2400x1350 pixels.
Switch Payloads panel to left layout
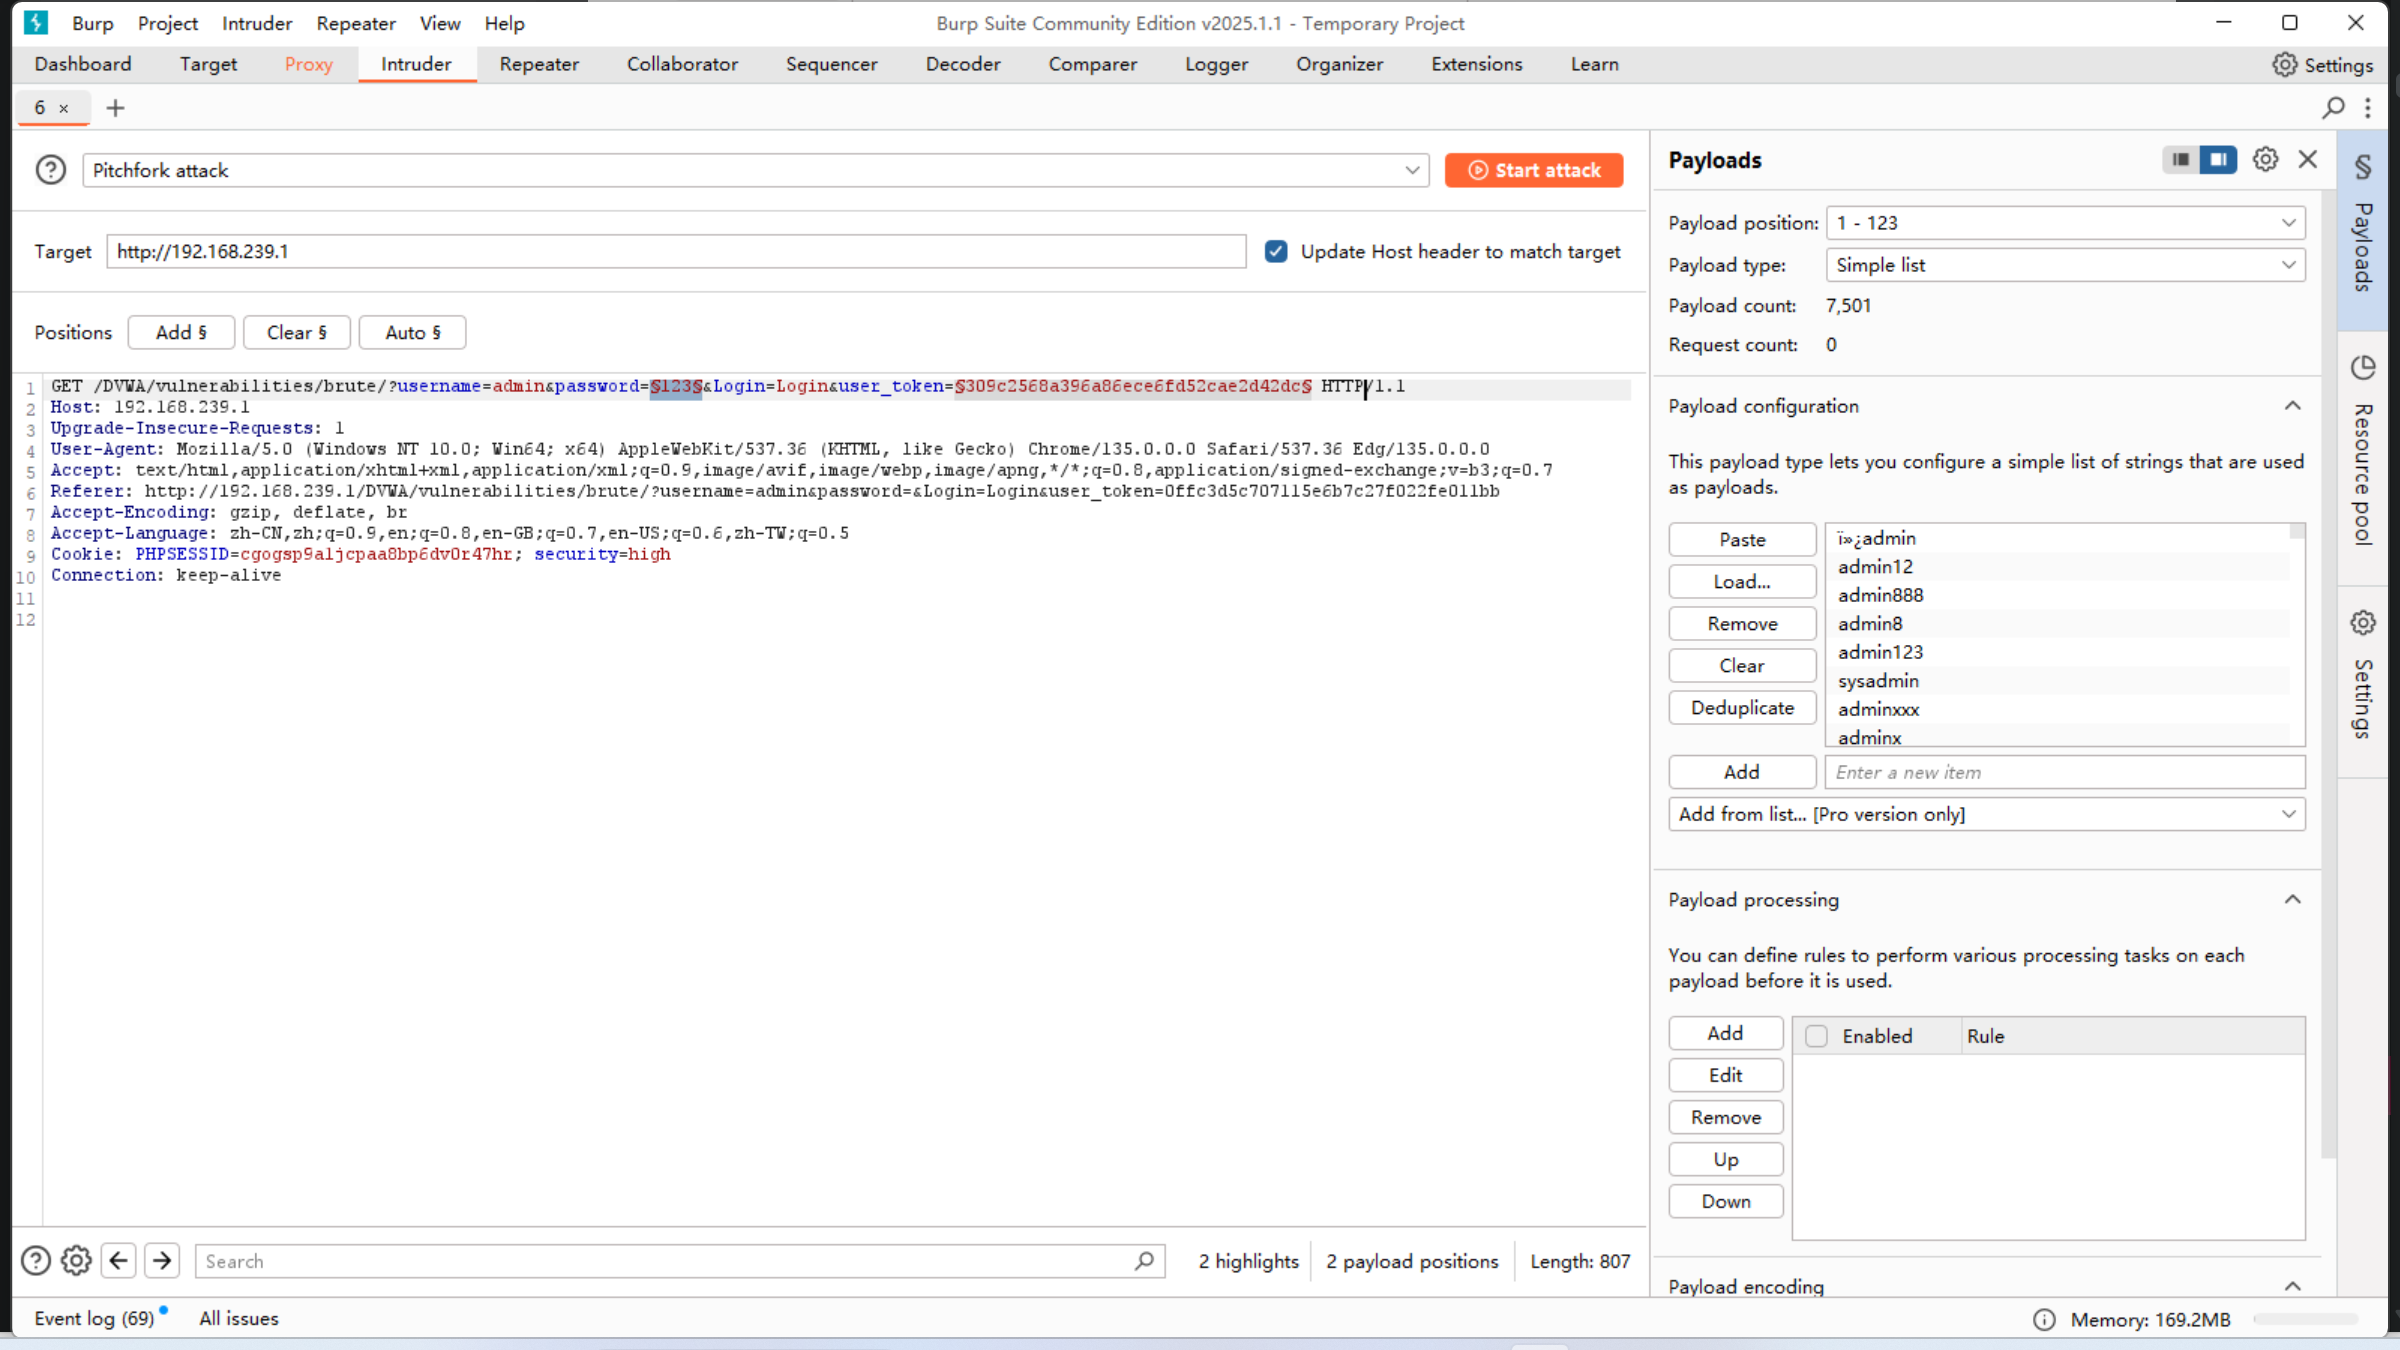click(2180, 160)
